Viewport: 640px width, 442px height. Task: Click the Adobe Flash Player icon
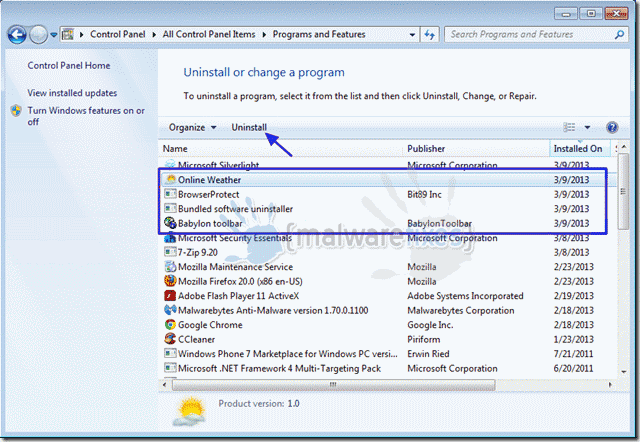click(170, 296)
